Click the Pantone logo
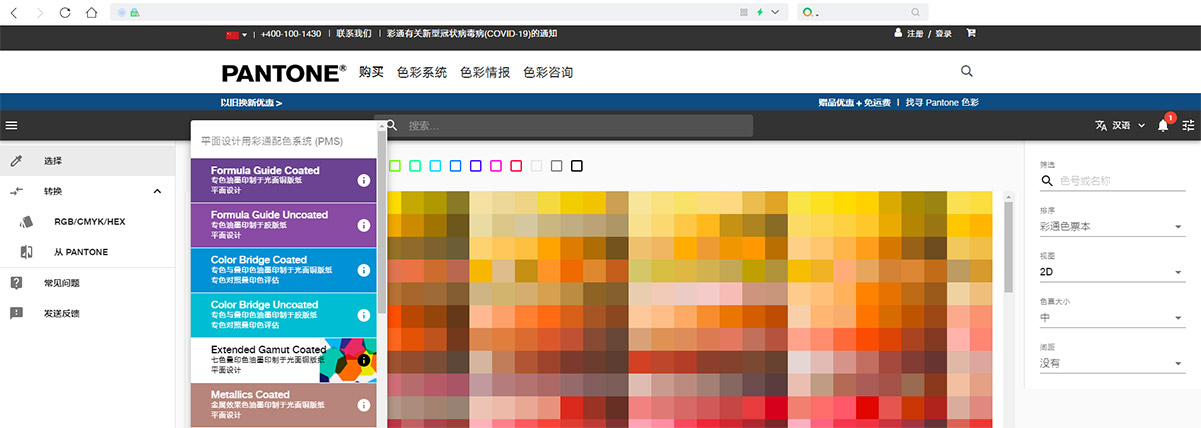The width and height of the screenshot is (1201, 428). (x=284, y=73)
